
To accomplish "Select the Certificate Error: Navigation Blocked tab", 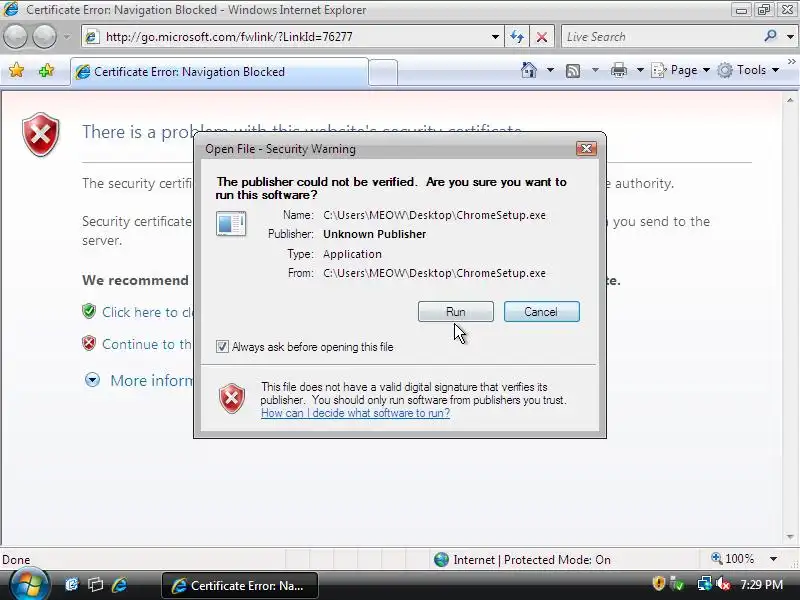I will (219, 72).
